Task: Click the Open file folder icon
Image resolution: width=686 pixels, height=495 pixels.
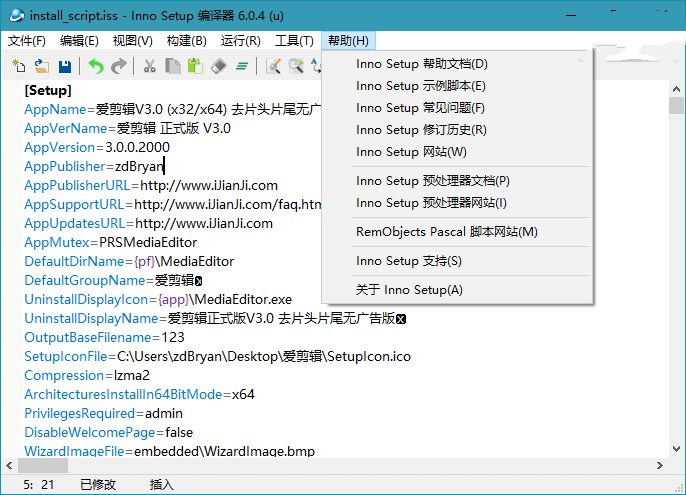Action: 42,66
